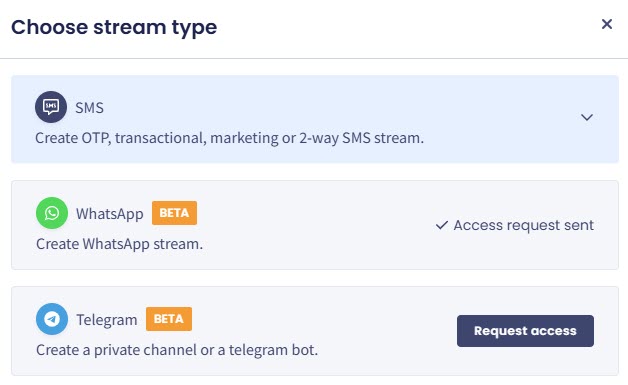Select the WhatsApp stream option label
This screenshot has height=385, width=628.
[110, 214]
